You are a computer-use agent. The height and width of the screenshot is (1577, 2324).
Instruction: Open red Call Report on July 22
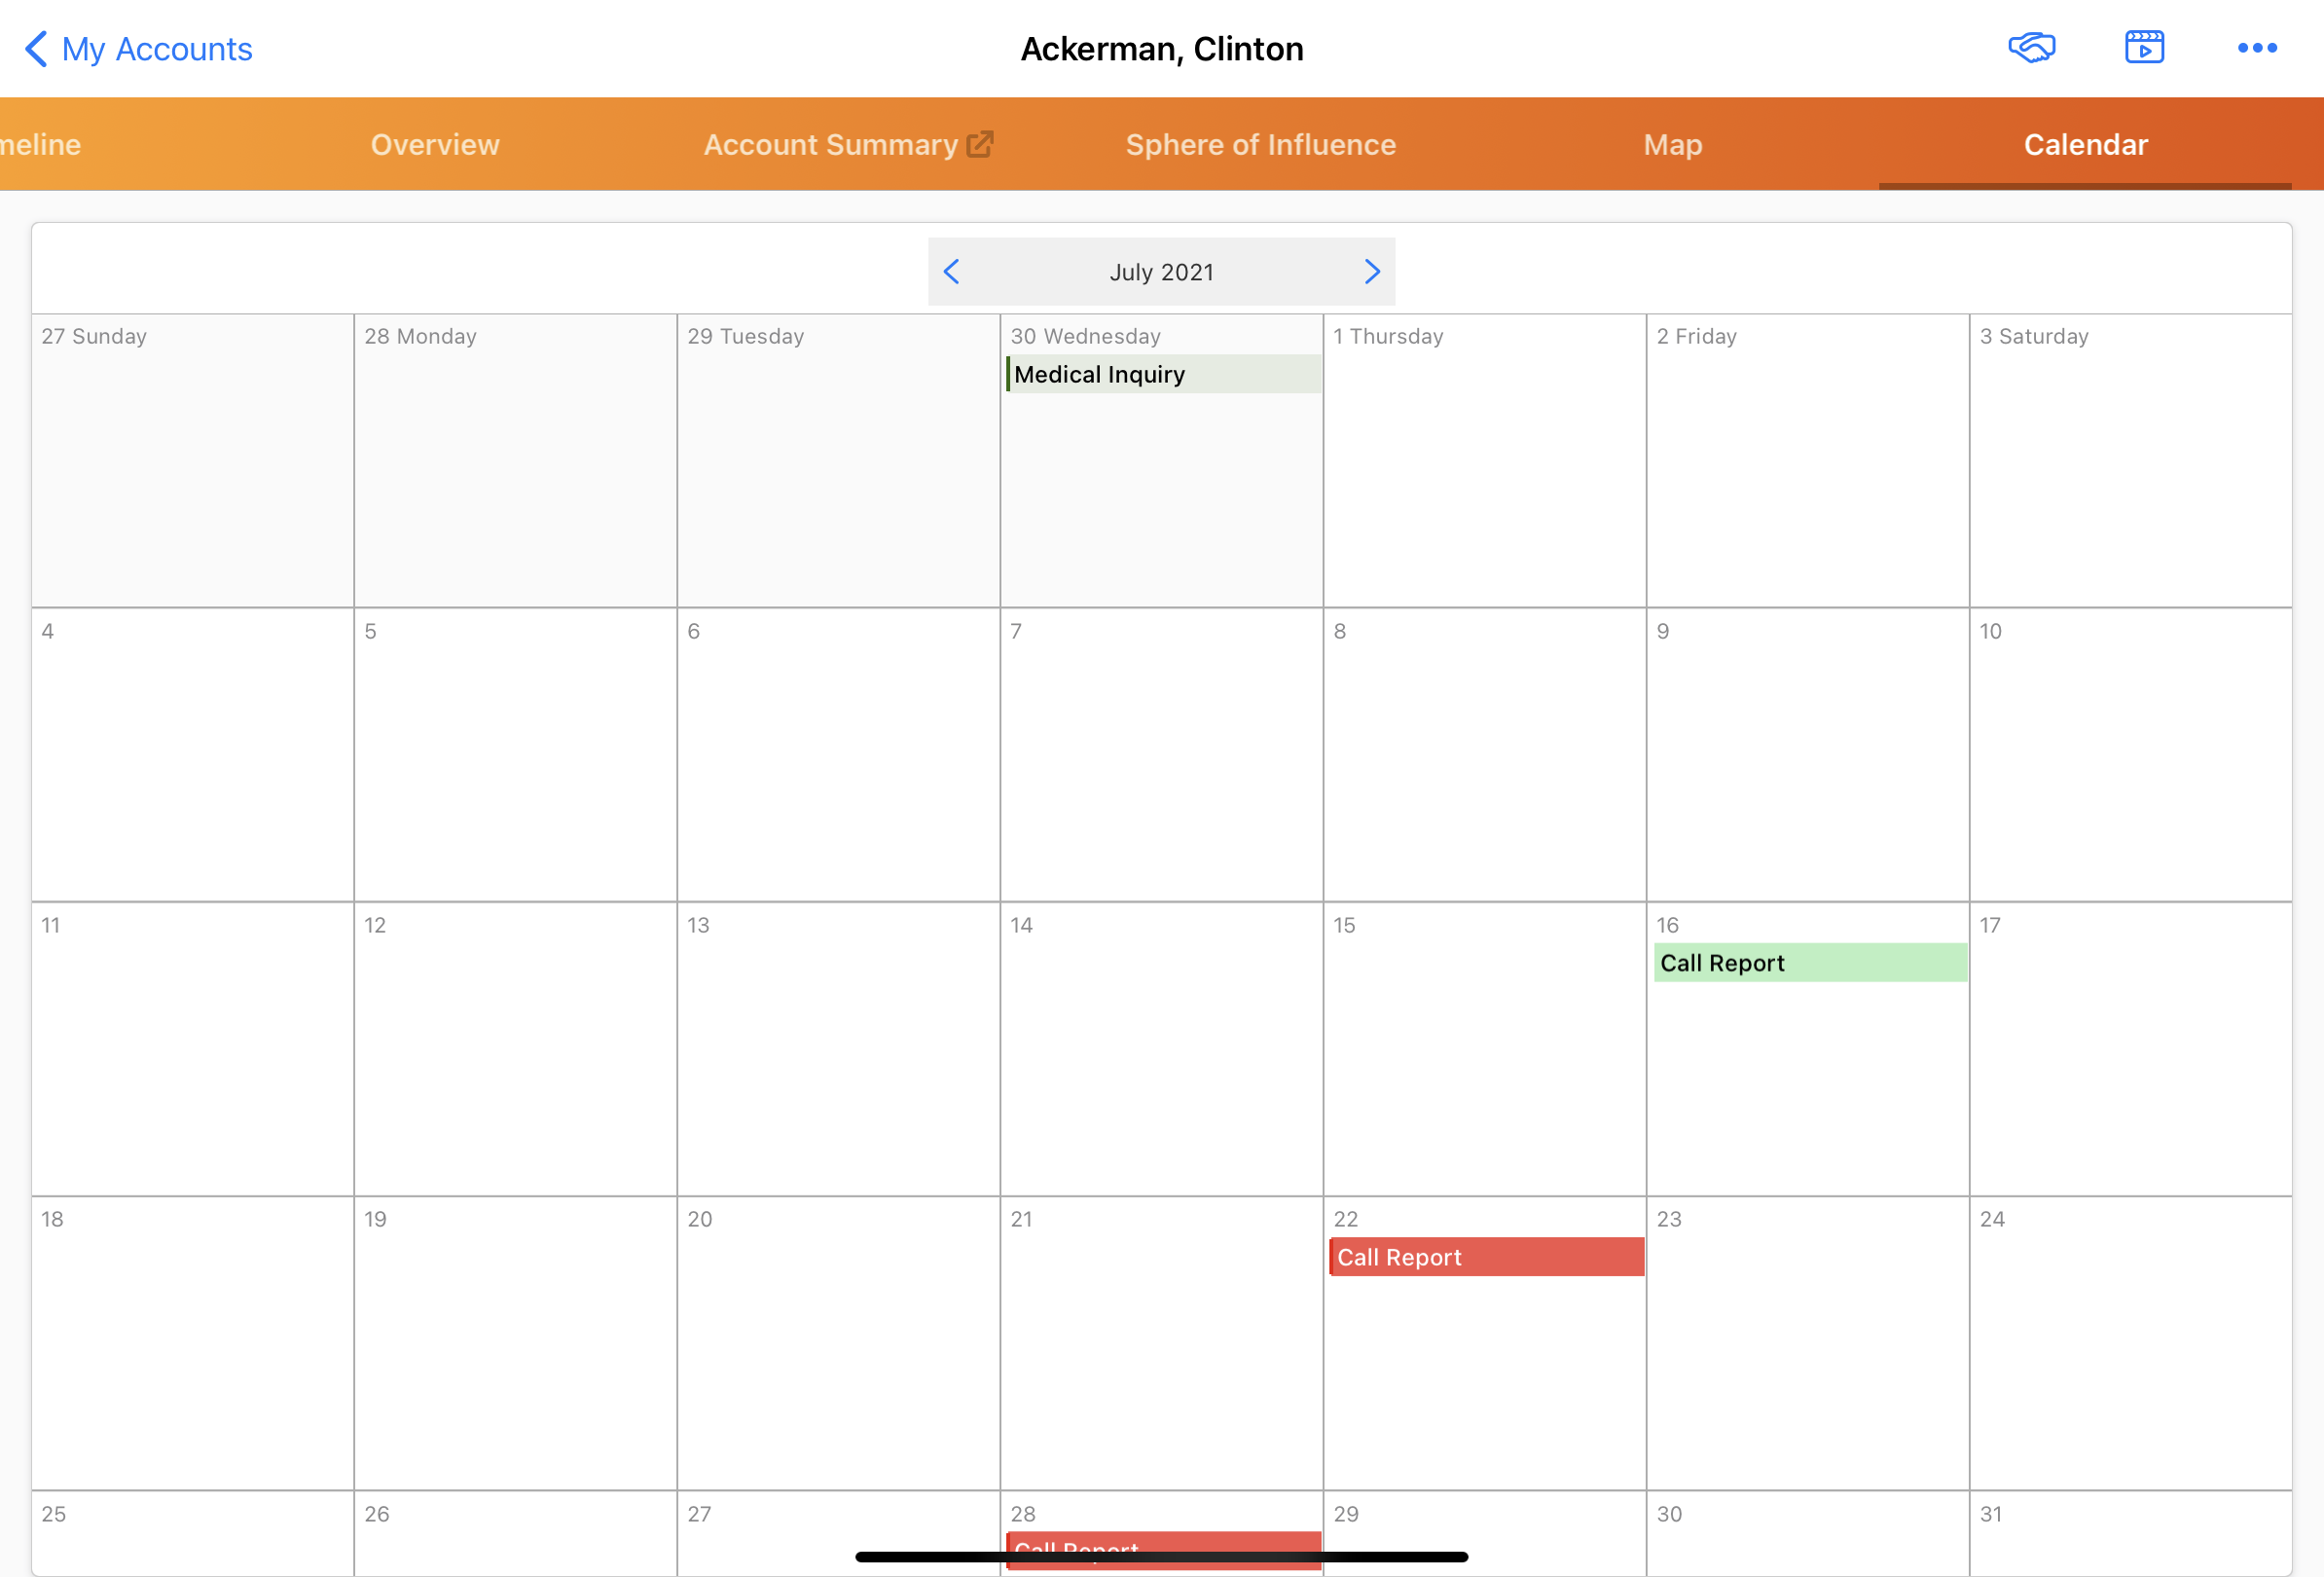[x=1486, y=1257]
